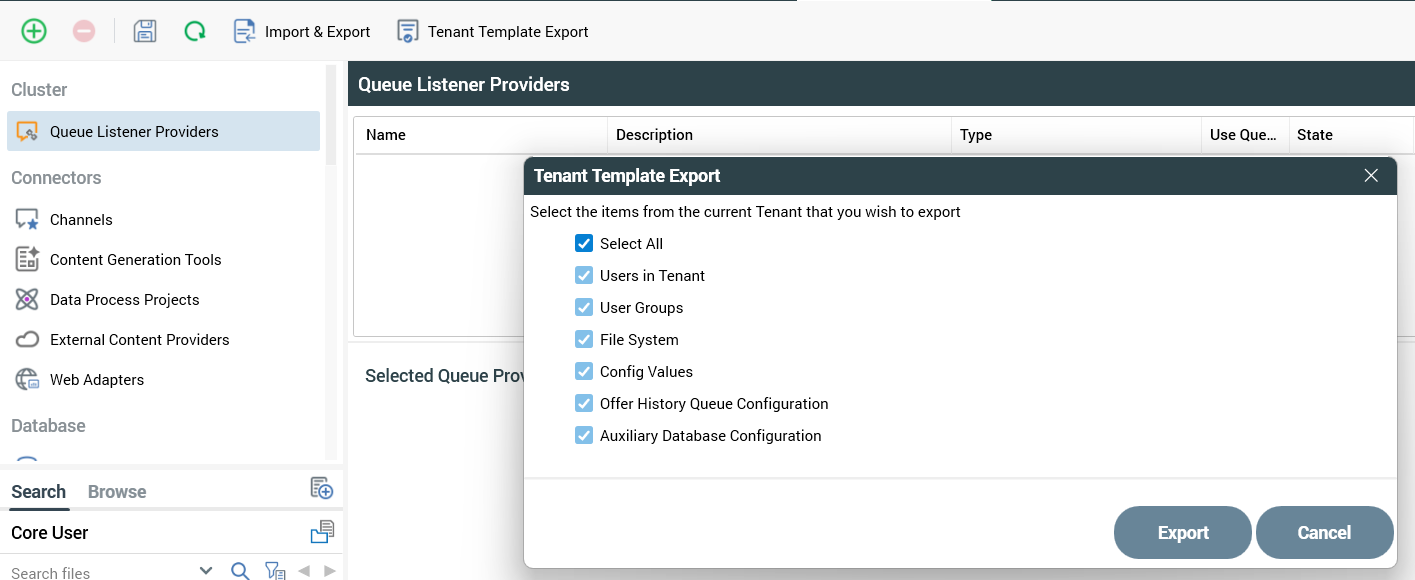1415x580 pixels.
Task: Click the Tenant Template Export toolbar icon
Action: [x=407, y=32]
